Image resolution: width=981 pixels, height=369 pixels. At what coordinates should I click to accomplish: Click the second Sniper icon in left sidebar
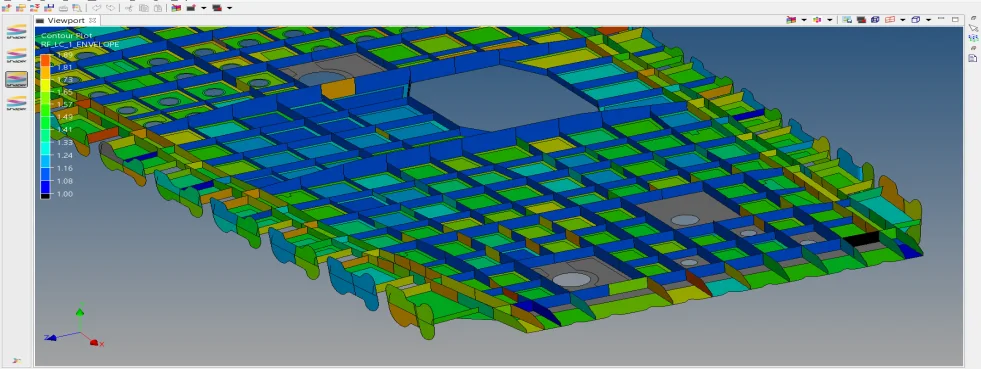click(x=16, y=55)
